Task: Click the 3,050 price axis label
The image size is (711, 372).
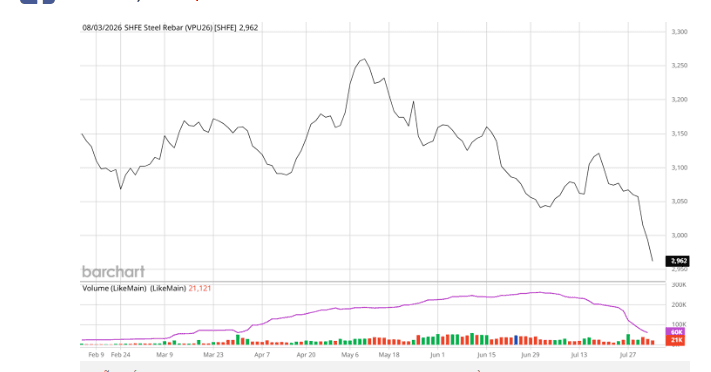Action: tap(679, 201)
